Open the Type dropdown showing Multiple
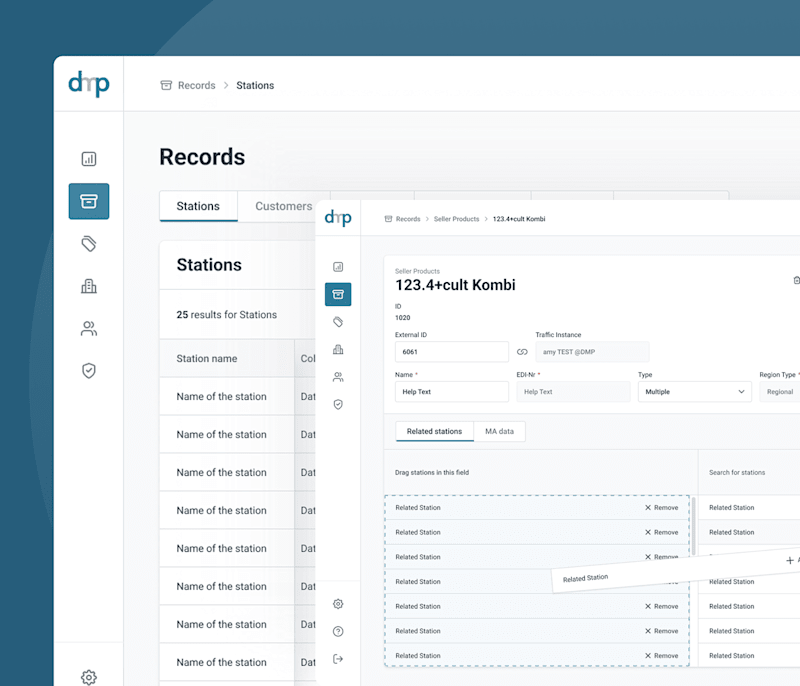 (x=694, y=392)
